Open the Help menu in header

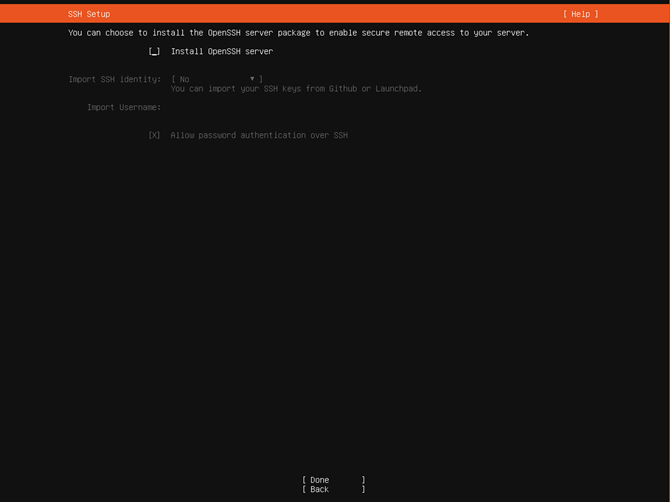click(580, 14)
